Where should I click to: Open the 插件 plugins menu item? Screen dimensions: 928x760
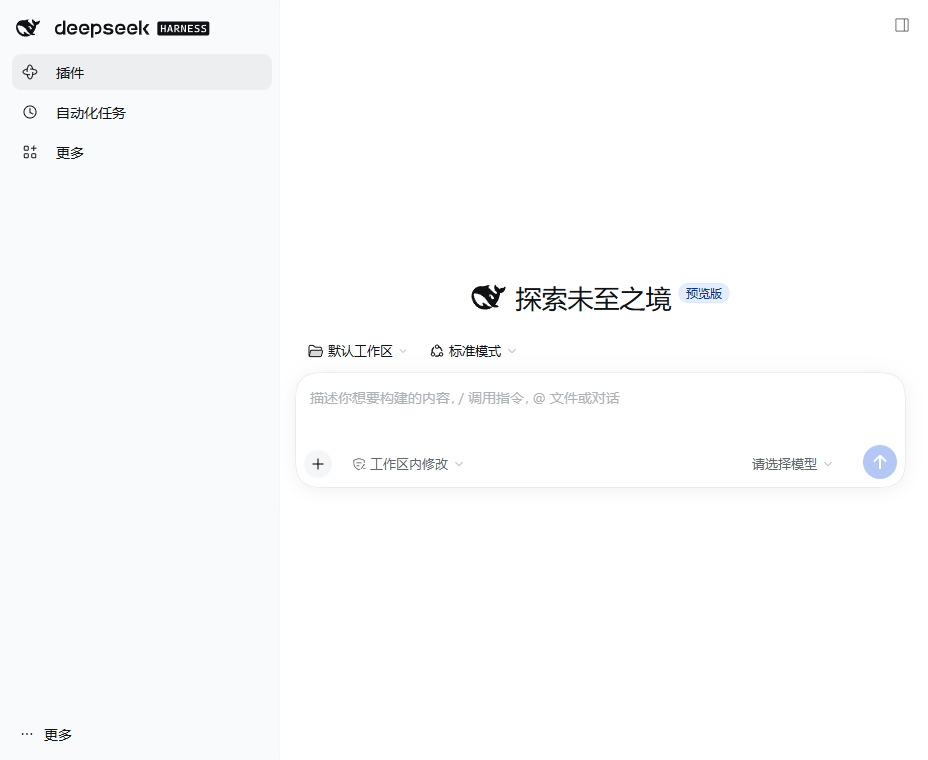pos(142,72)
